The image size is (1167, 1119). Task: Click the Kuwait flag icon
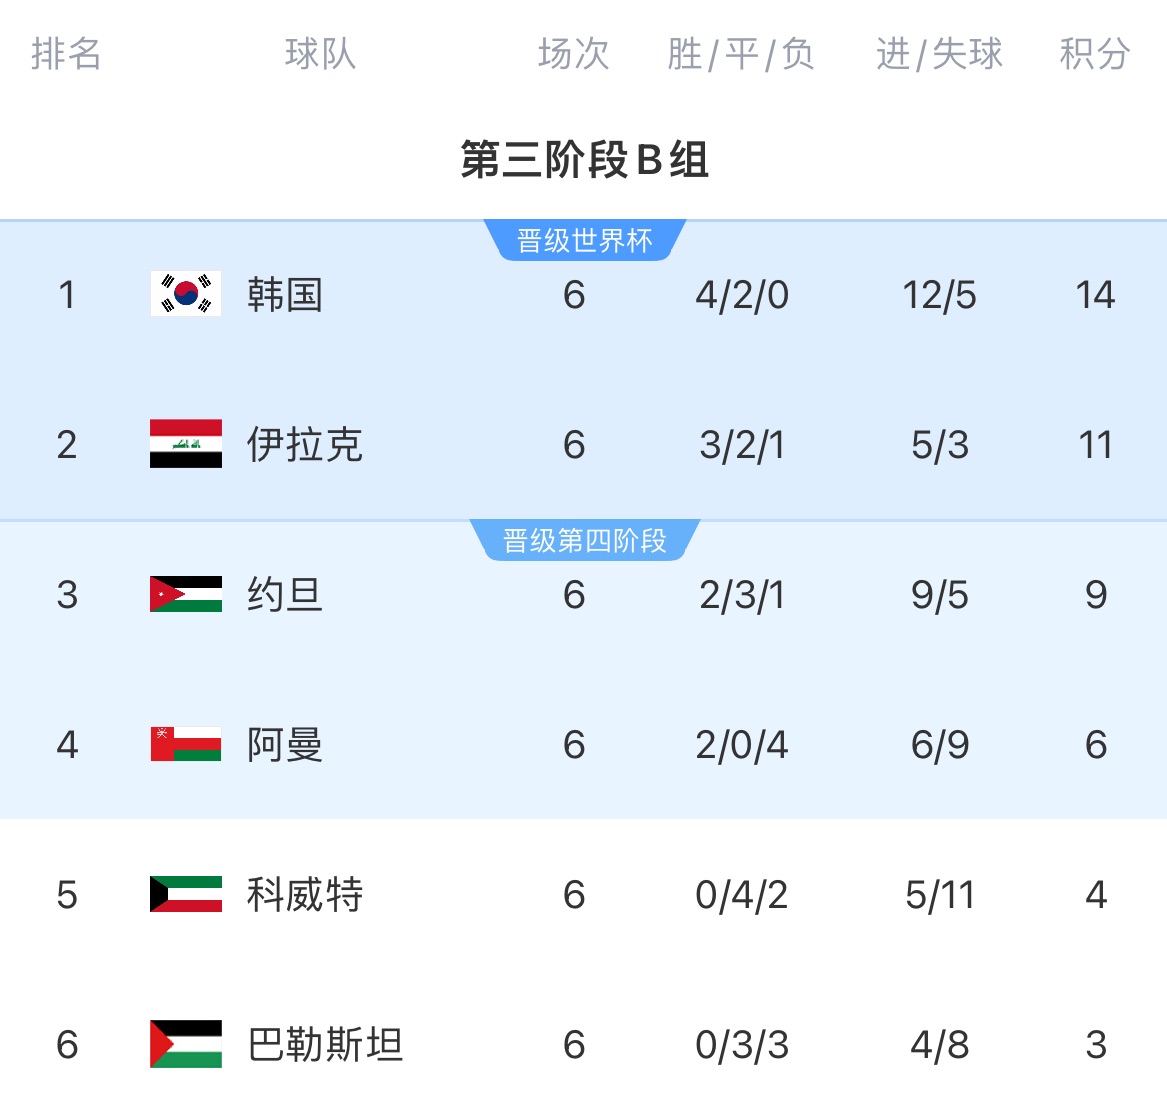[x=186, y=894]
